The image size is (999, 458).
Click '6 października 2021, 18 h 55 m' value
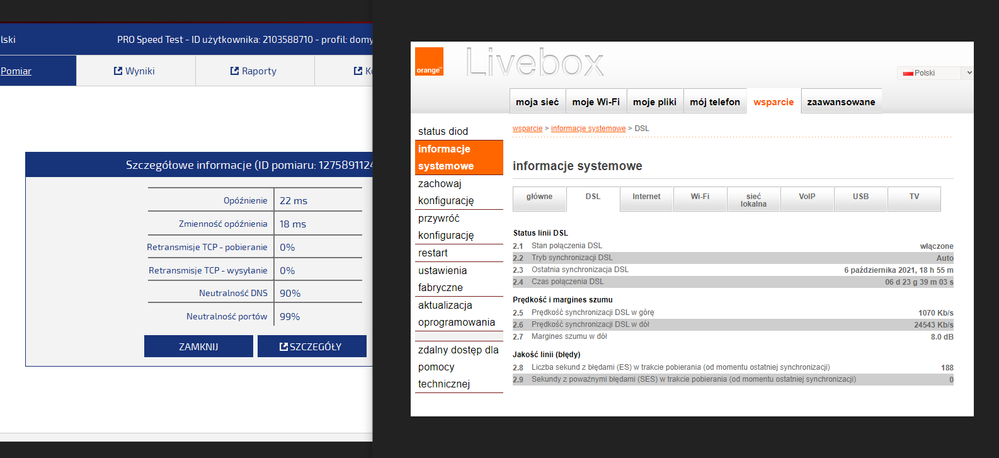[x=898, y=270]
